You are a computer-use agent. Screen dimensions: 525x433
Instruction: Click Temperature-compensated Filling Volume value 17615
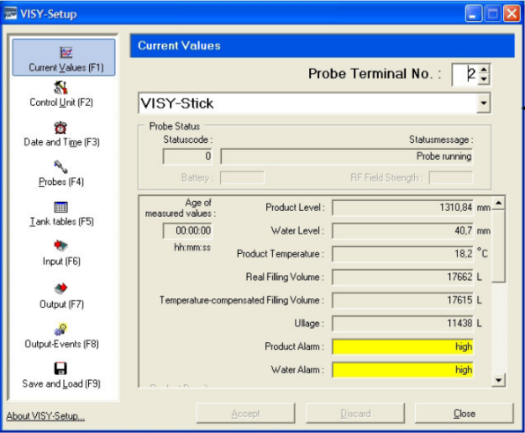pos(402,300)
